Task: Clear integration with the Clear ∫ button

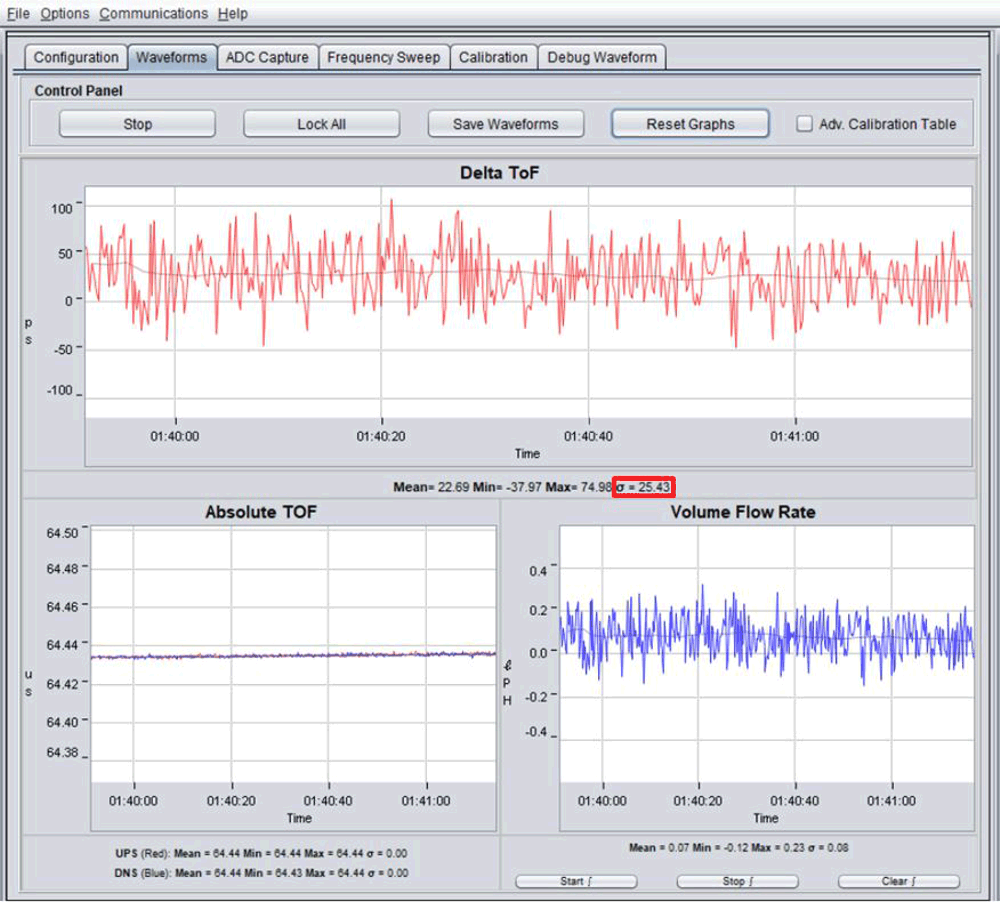Action: click(898, 881)
